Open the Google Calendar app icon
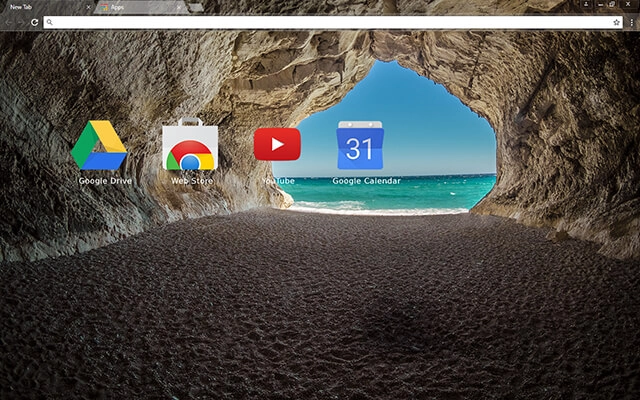This screenshot has width=640, height=400. [360, 145]
